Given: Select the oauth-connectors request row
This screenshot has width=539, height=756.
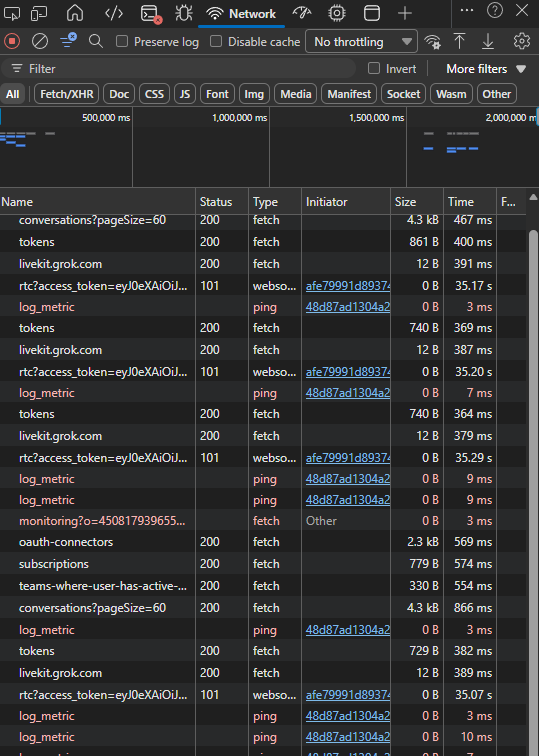Looking at the screenshot, I should [263, 542].
